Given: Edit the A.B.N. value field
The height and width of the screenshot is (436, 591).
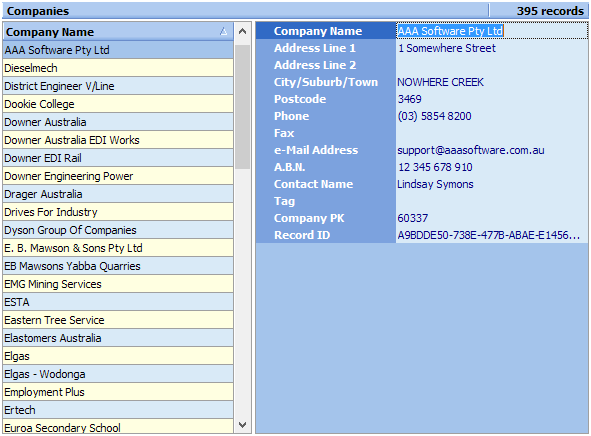Looking at the screenshot, I should coord(492,167).
